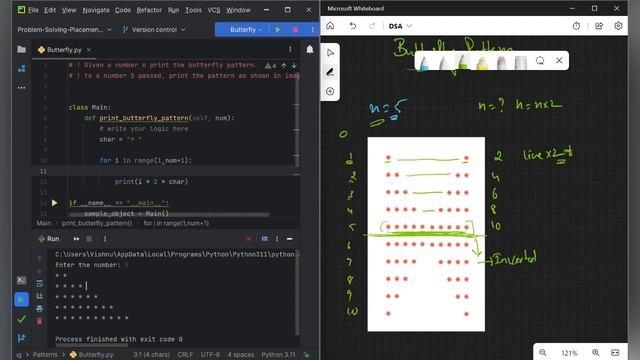
Task: Stop process in the Run panel toolbar
Action: 89,239
